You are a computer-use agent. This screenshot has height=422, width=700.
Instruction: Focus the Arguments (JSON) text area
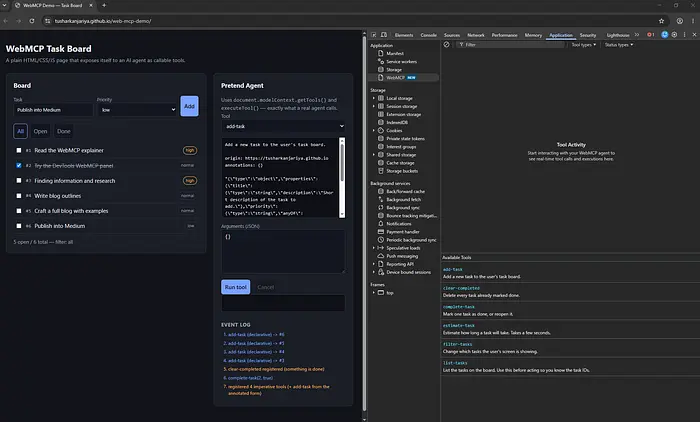283,251
